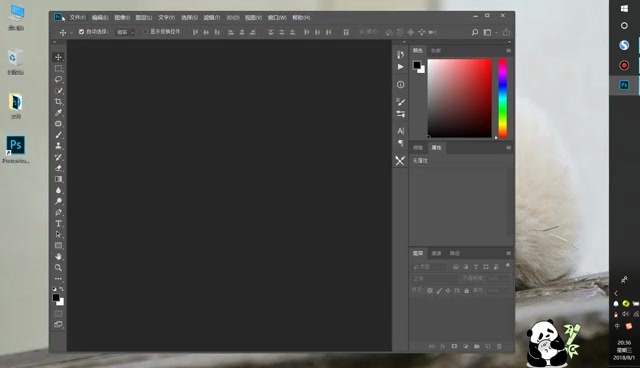Open the Actions panel play icon
Screen dimensions: 640x368
[400, 67]
